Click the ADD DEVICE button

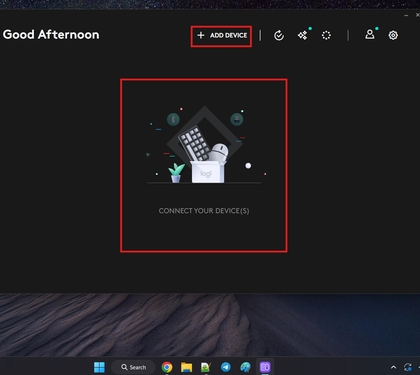[x=222, y=35]
